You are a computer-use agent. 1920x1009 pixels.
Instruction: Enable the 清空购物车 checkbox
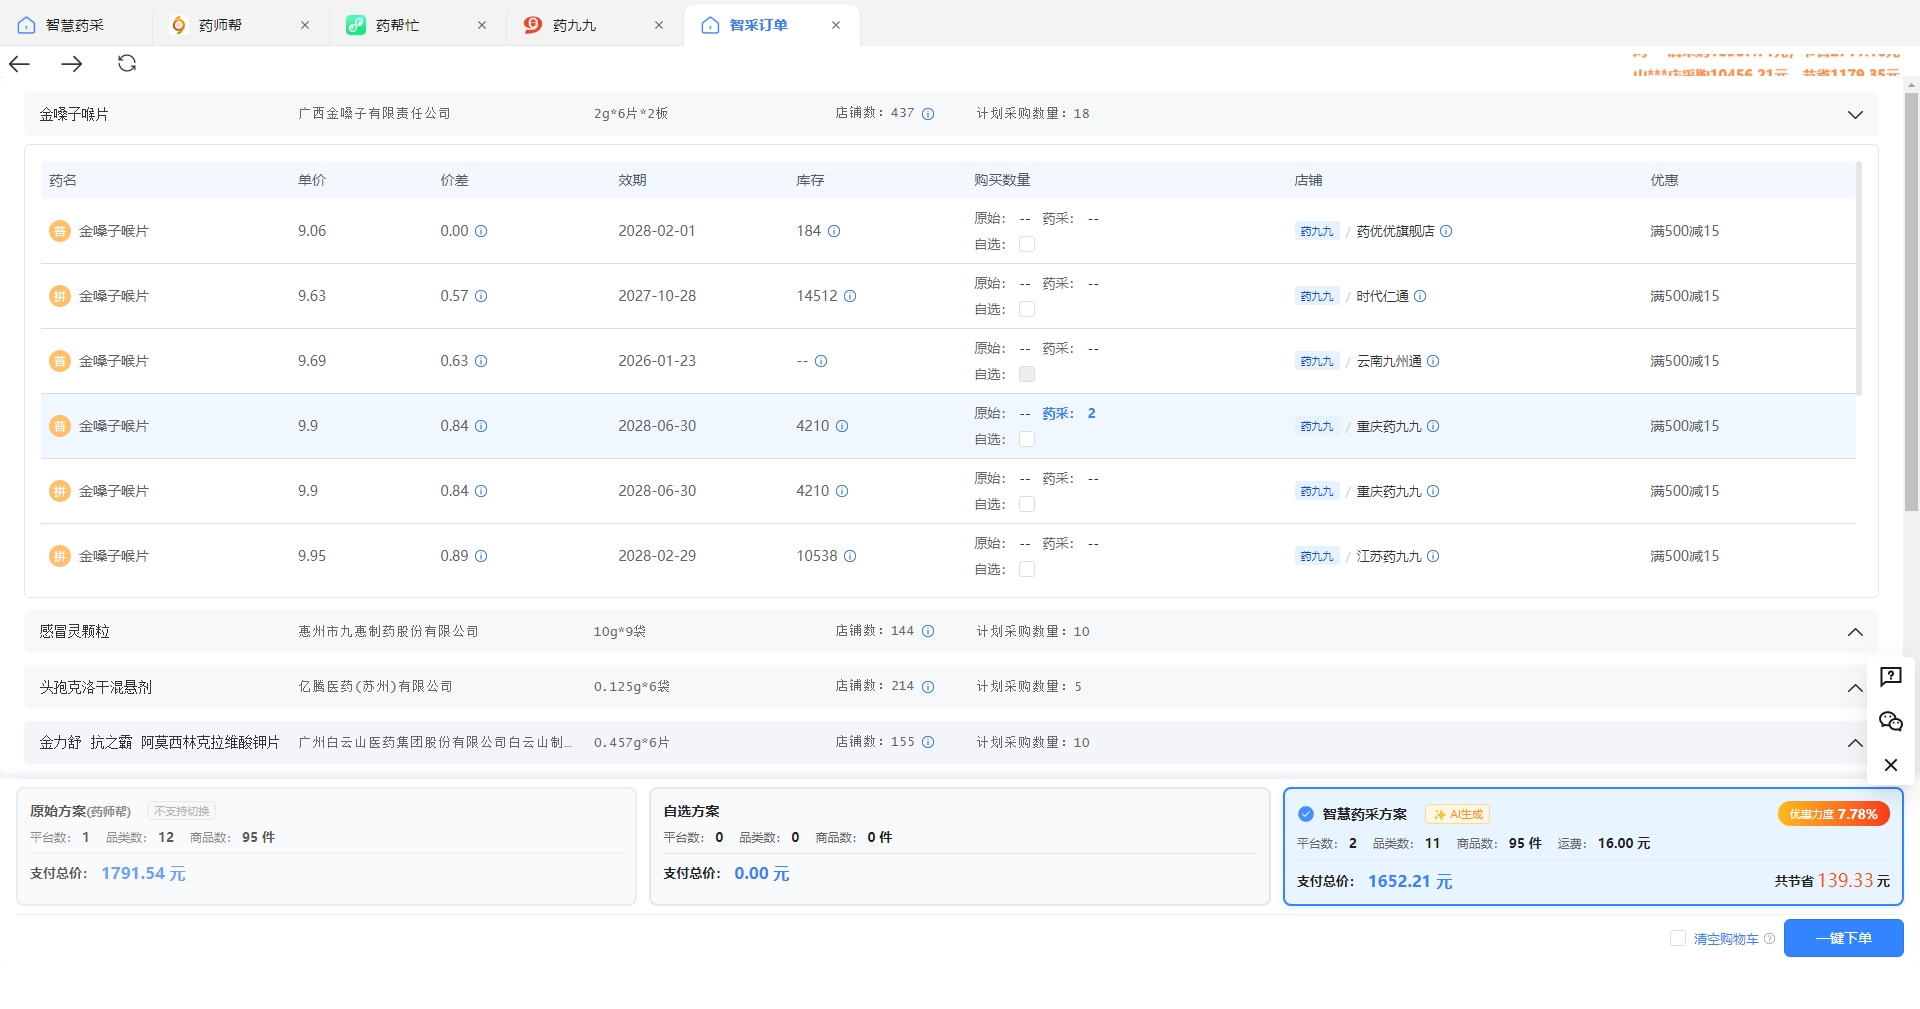coord(1678,937)
